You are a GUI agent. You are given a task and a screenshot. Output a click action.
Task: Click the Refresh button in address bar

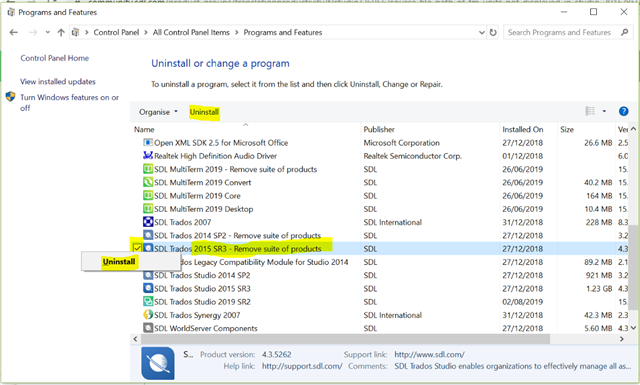pyautogui.click(x=493, y=32)
